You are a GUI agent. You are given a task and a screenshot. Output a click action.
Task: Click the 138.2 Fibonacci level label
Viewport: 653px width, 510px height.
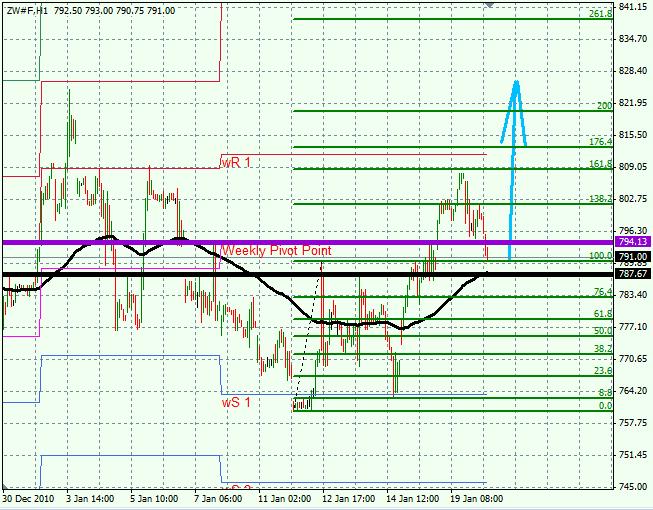pyautogui.click(x=601, y=199)
